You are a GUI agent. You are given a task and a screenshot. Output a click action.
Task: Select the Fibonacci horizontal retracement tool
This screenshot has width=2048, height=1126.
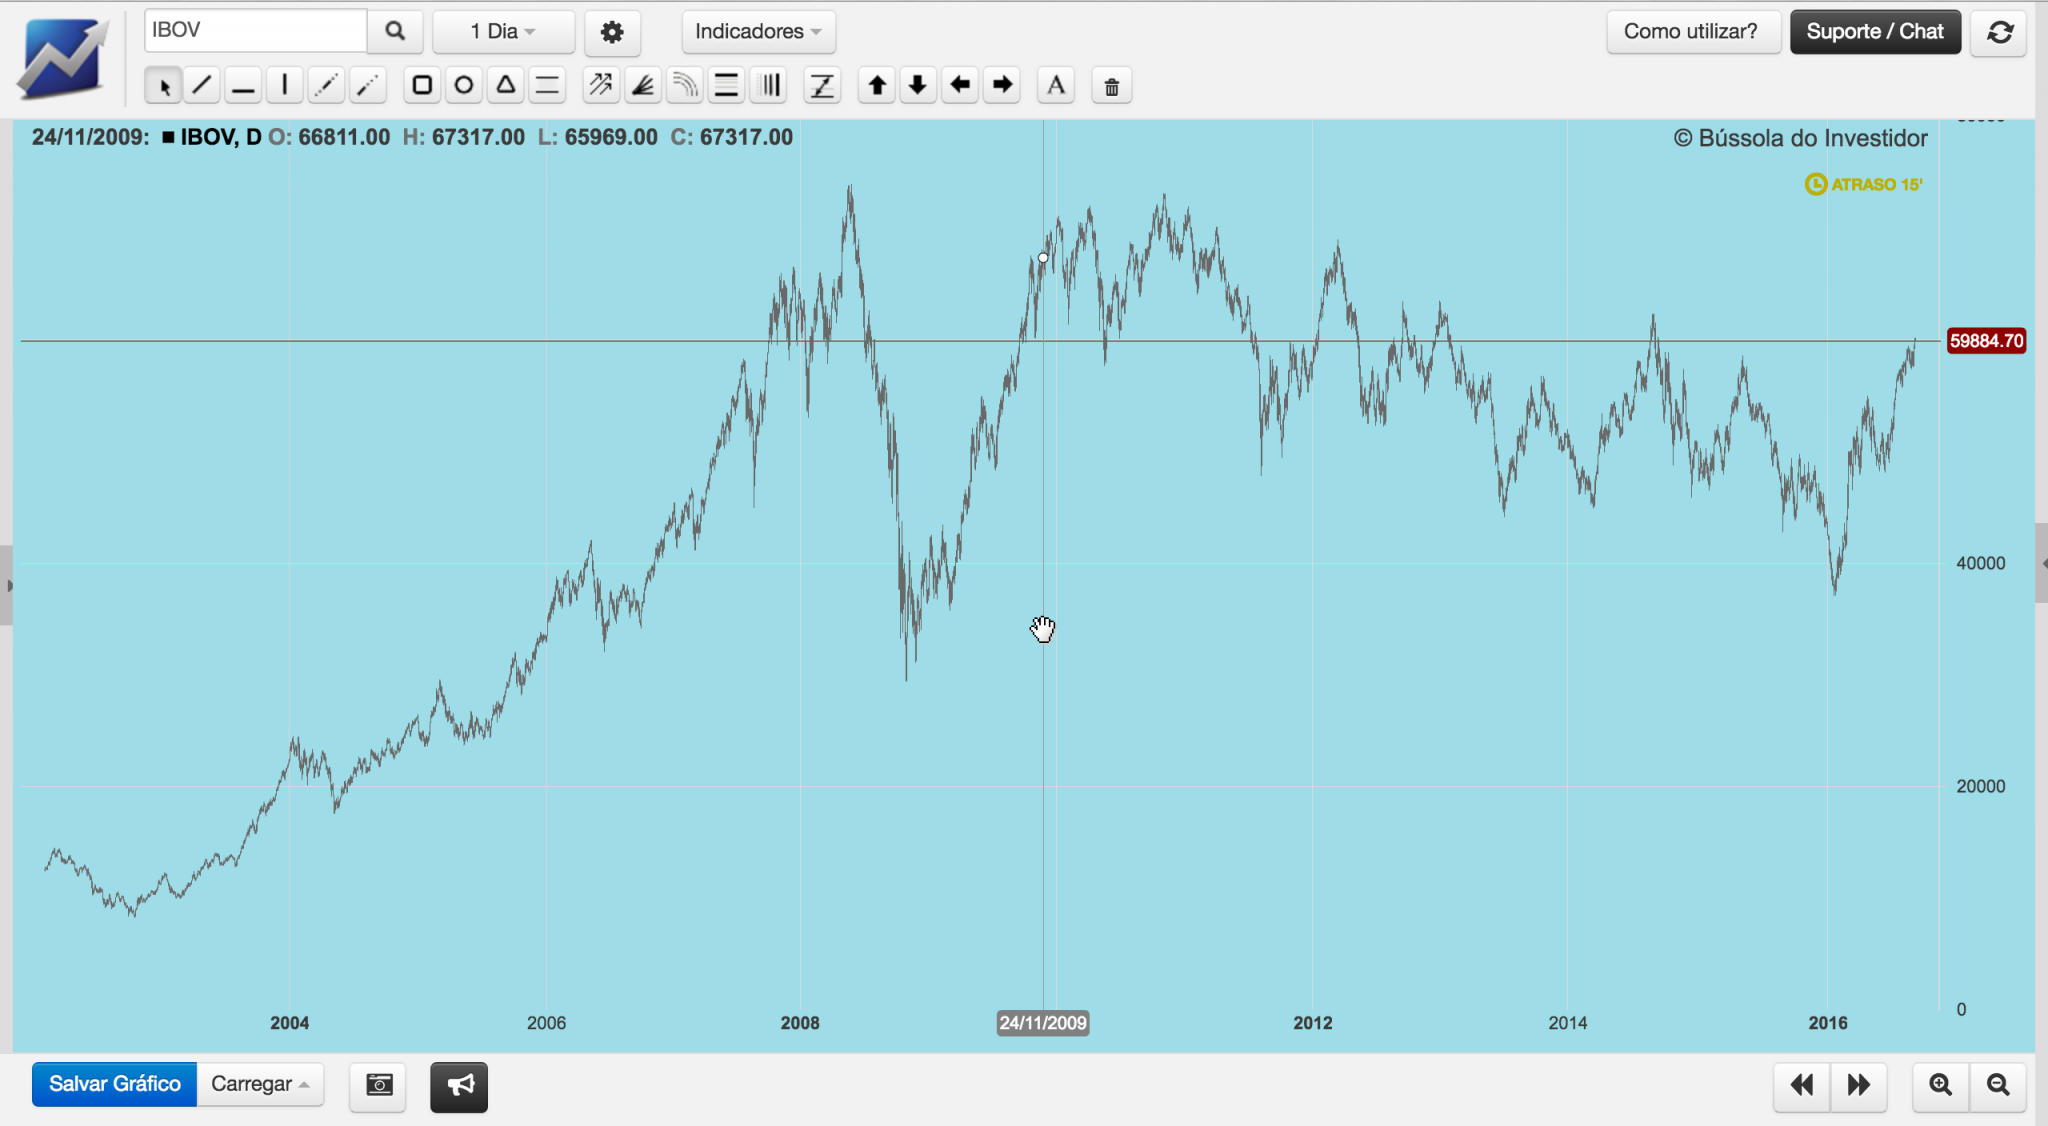tap(727, 86)
